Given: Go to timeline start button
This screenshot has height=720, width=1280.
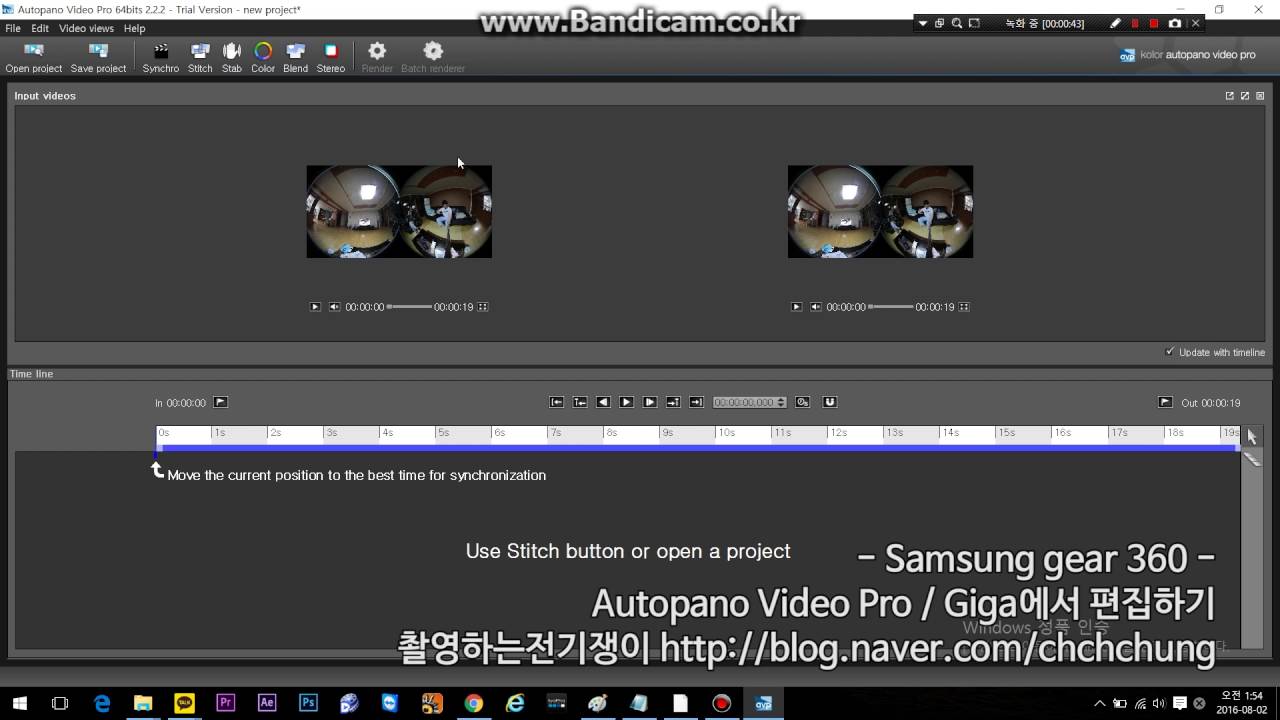Looking at the screenshot, I should tap(557, 402).
